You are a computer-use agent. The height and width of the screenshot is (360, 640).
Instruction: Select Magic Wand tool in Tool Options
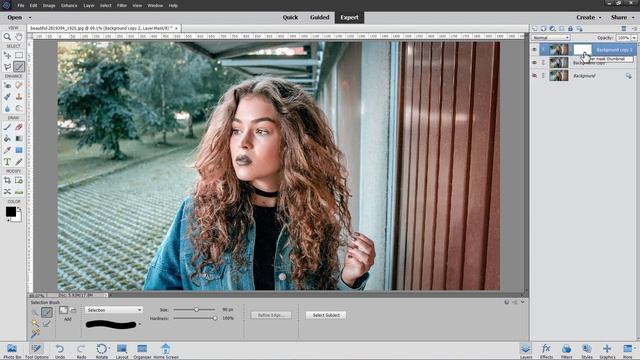[36, 323]
